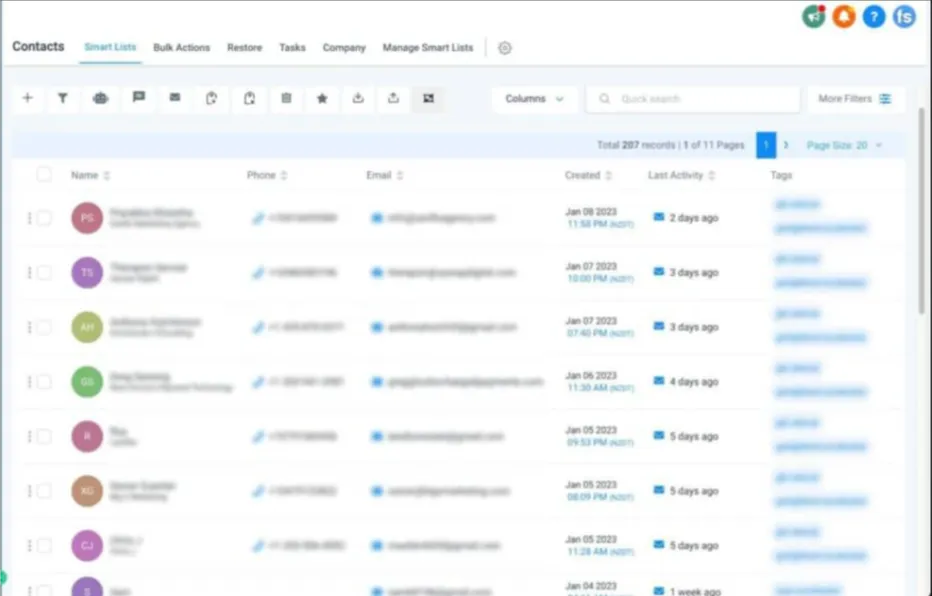
Task: Click mail icon beside 4 days ago
Action: point(659,381)
